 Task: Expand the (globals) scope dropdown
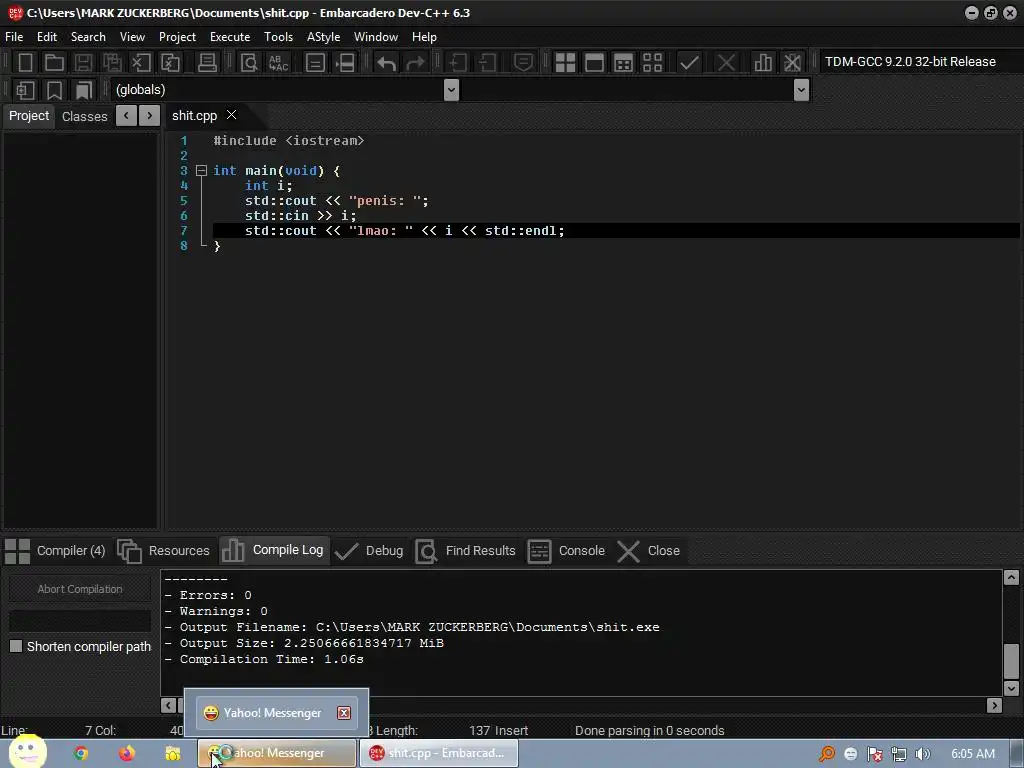click(451, 89)
